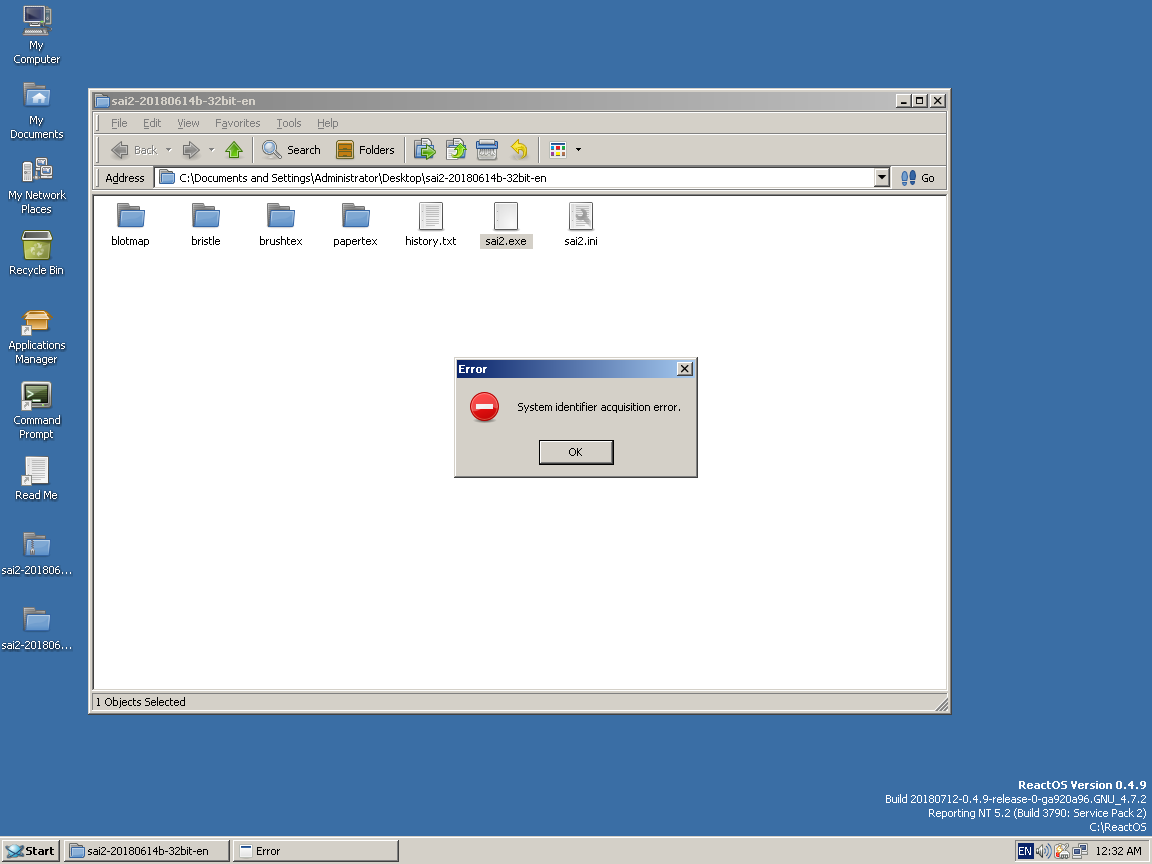Viewport: 1152px width, 864px height.
Task: Open the Favorites menu
Action: click(237, 123)
